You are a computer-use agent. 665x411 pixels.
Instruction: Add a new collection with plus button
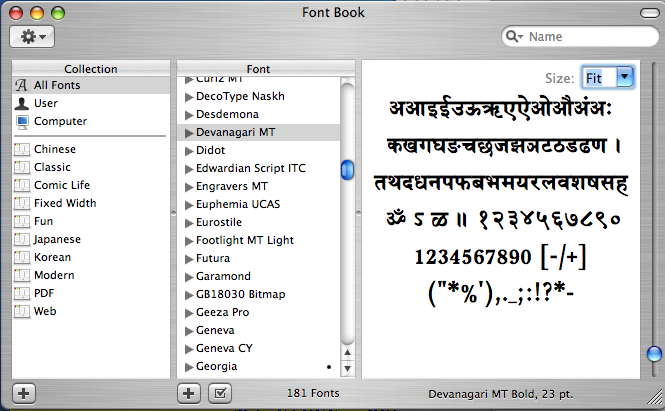(x=24, y=393)
